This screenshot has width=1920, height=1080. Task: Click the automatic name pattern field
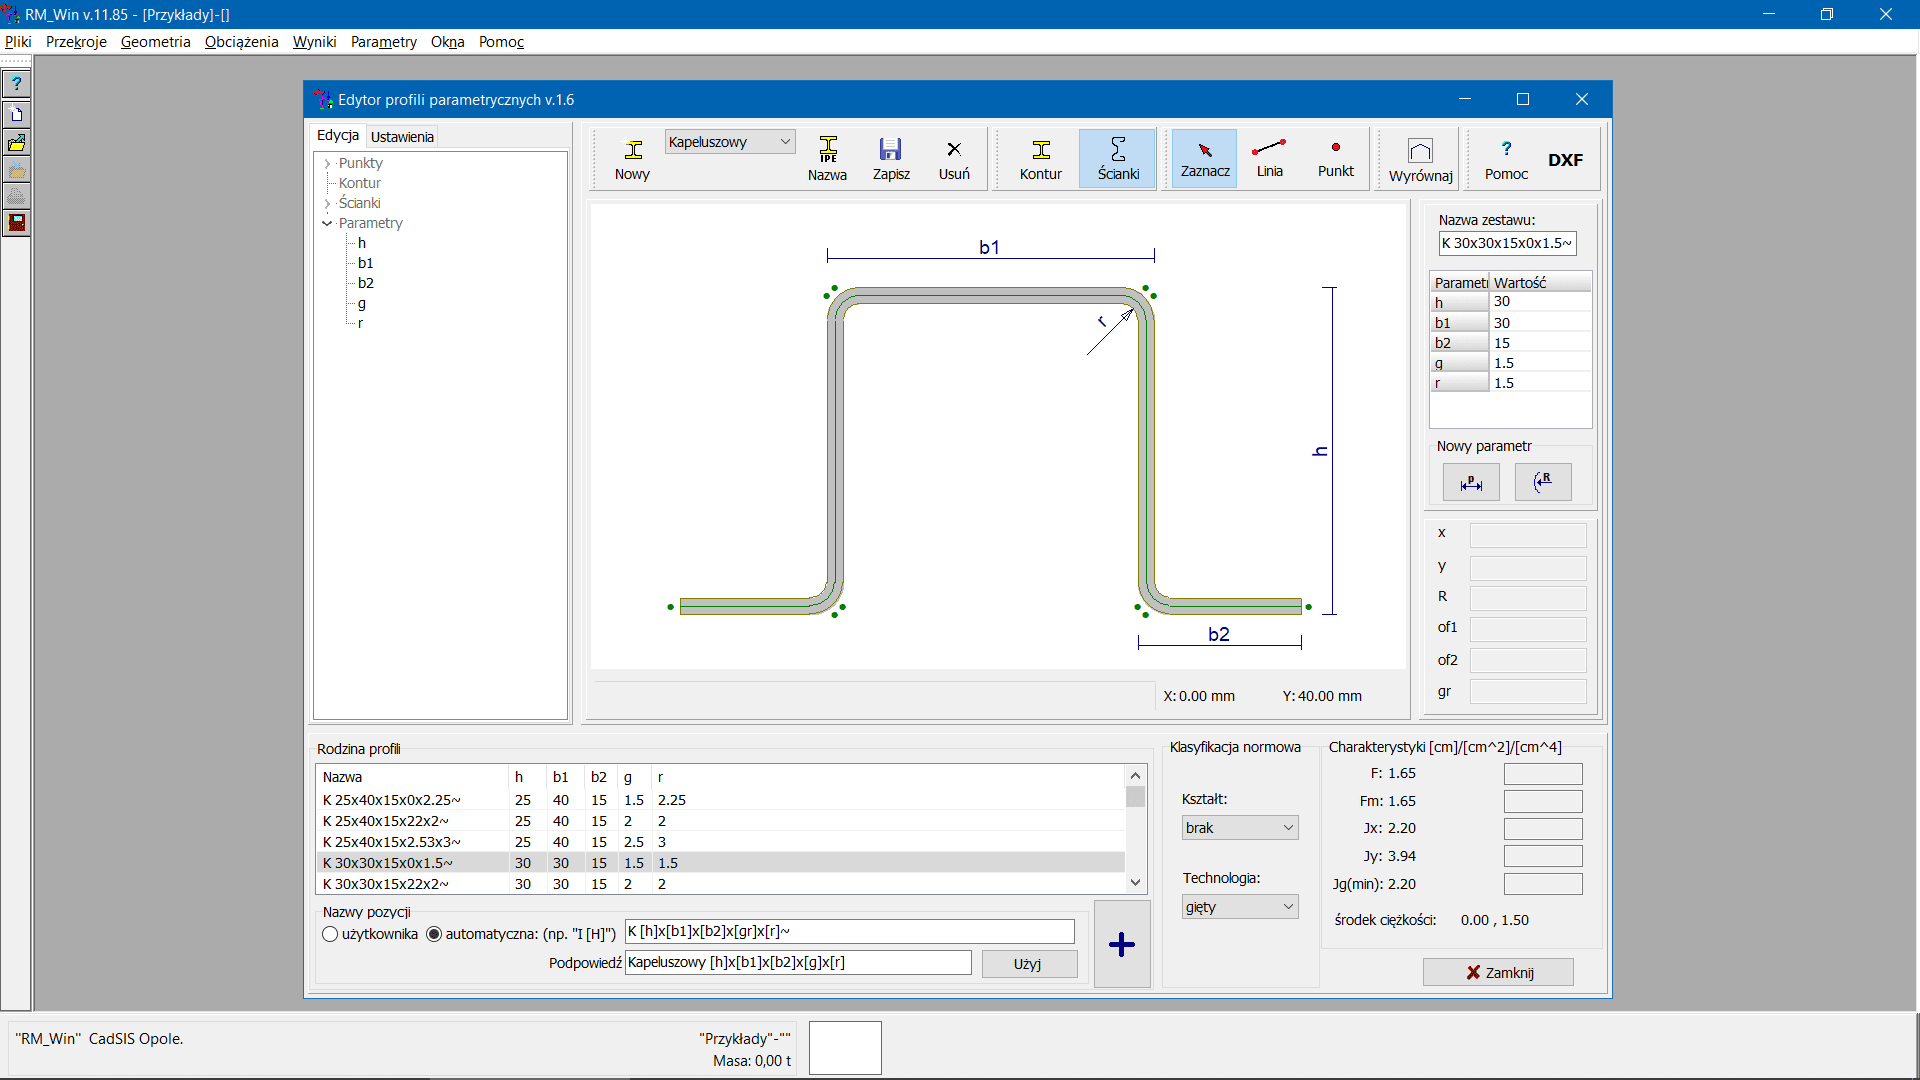tap(849, 932)
